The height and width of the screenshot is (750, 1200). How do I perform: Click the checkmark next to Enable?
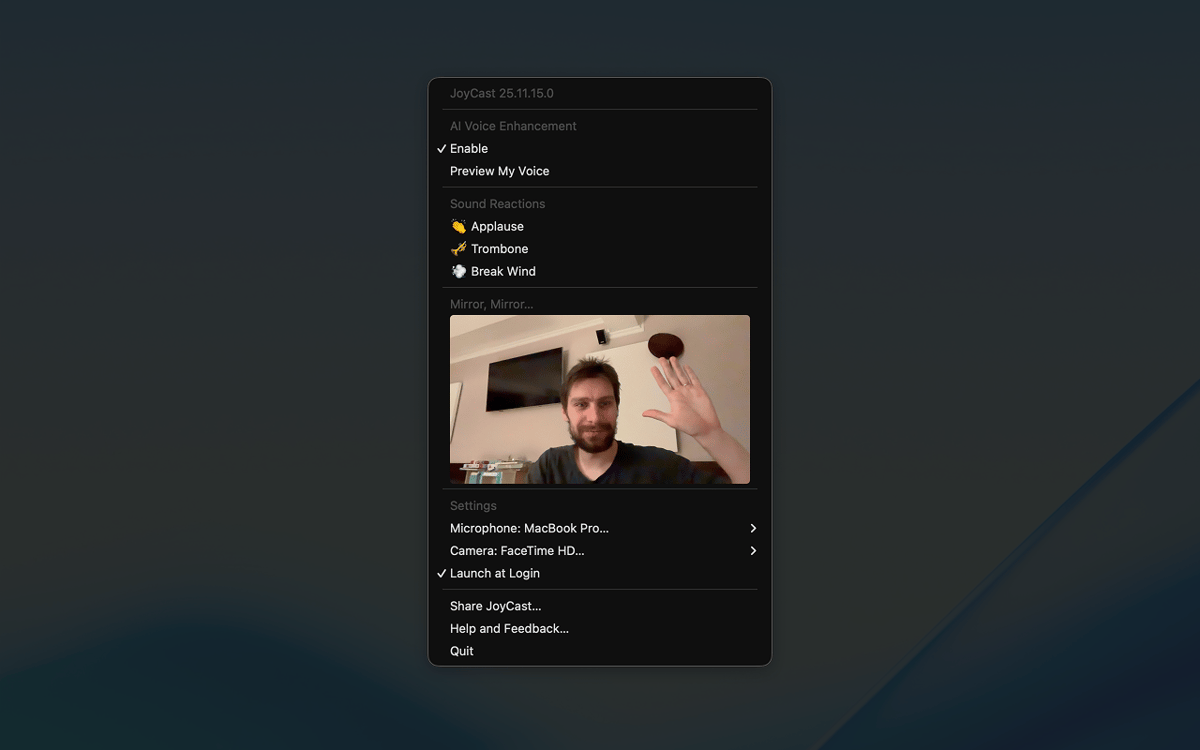point(441,149)
